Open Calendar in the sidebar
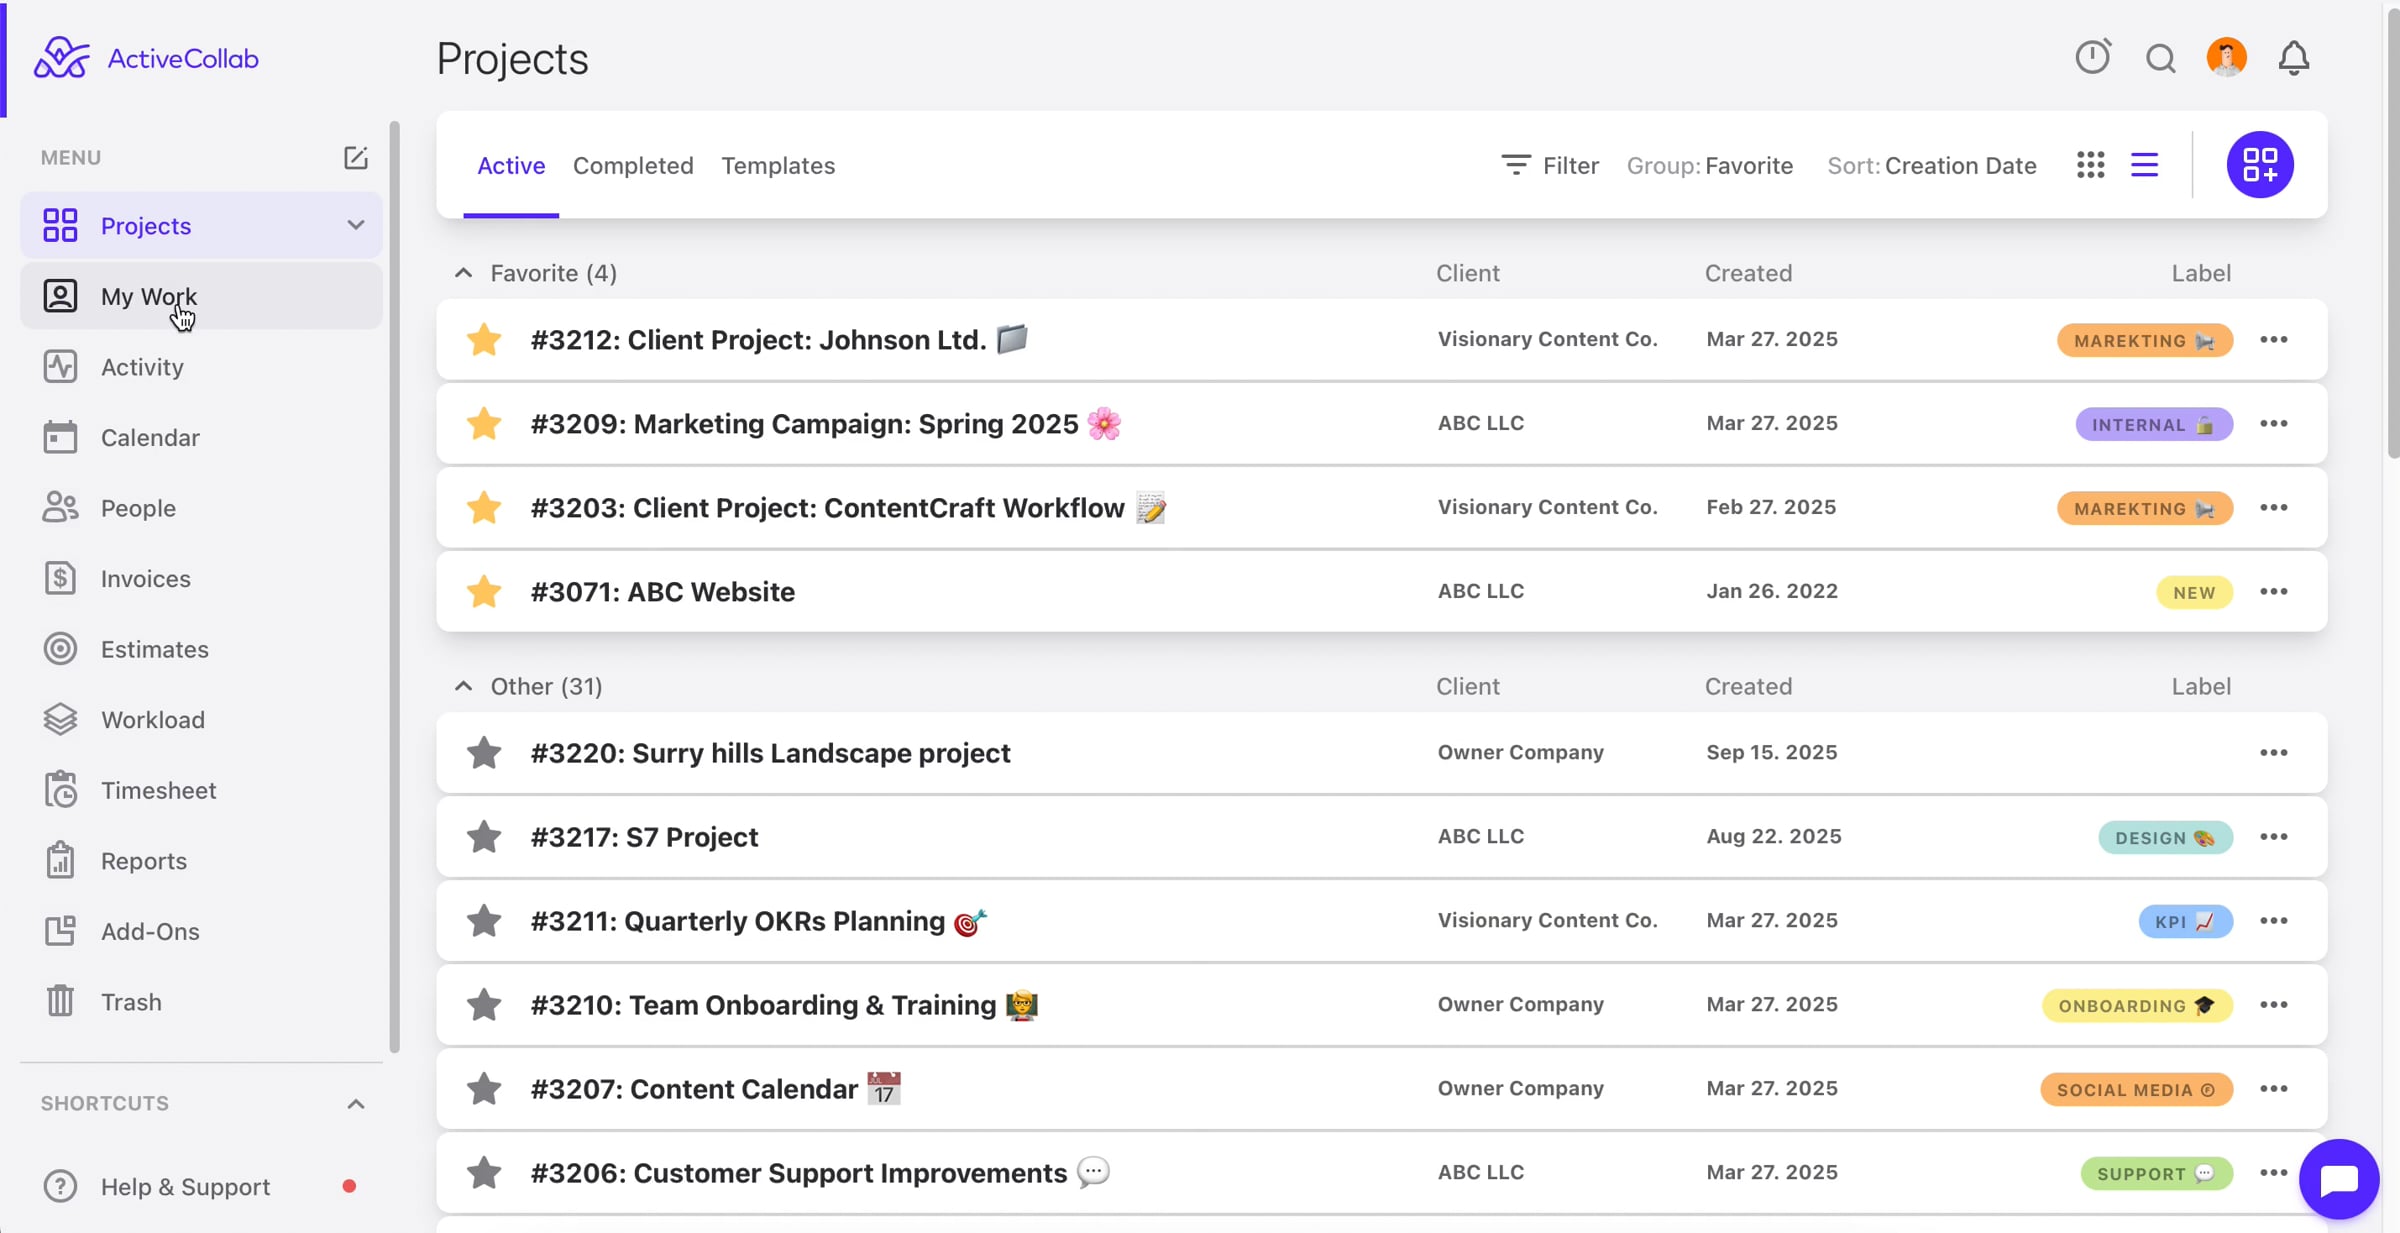 click(201, 438)
